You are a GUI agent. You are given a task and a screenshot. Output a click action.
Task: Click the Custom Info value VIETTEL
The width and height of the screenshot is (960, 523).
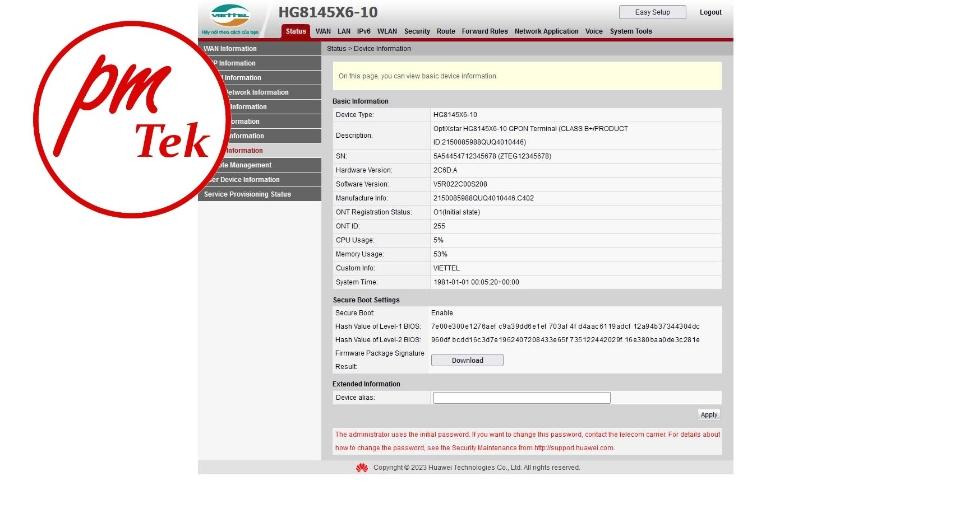coord(446,268)
